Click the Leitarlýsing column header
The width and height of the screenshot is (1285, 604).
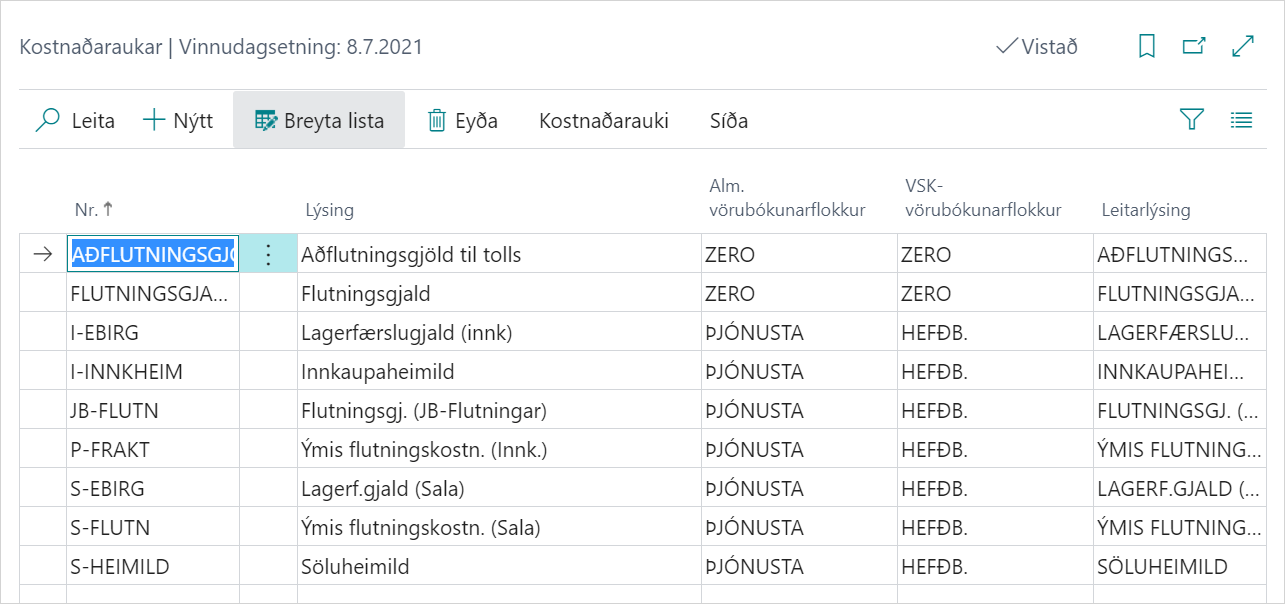pyautogui.click(x=1146, y=210)
